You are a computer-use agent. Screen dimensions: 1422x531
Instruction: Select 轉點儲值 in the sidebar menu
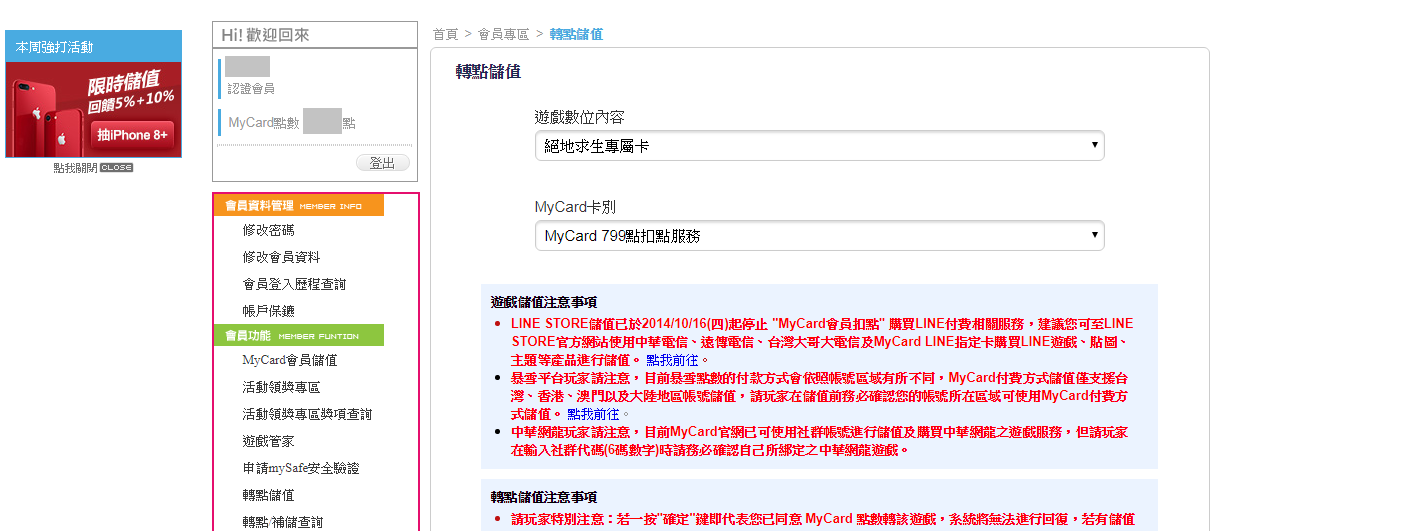[268, 495]
